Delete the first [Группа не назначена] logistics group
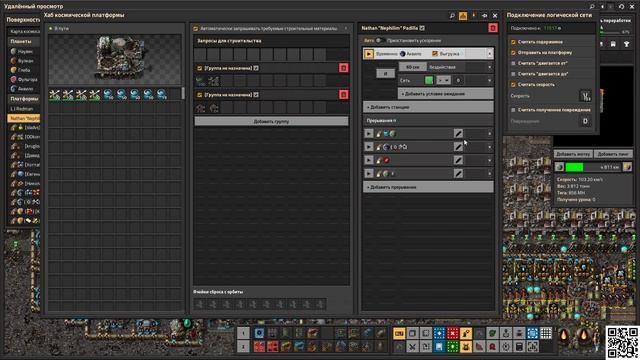Screen dimensions: 640x360 [x=343, y=68]
